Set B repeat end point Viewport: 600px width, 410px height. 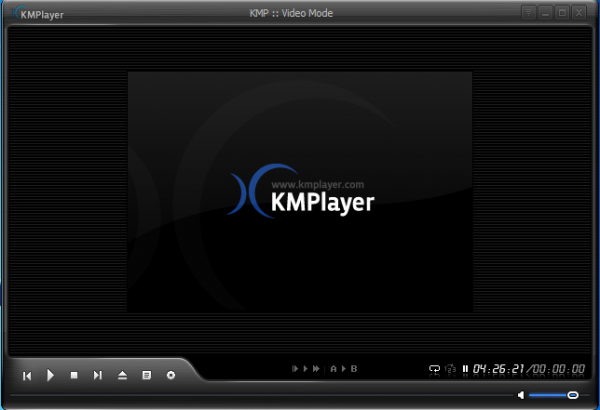354,369
